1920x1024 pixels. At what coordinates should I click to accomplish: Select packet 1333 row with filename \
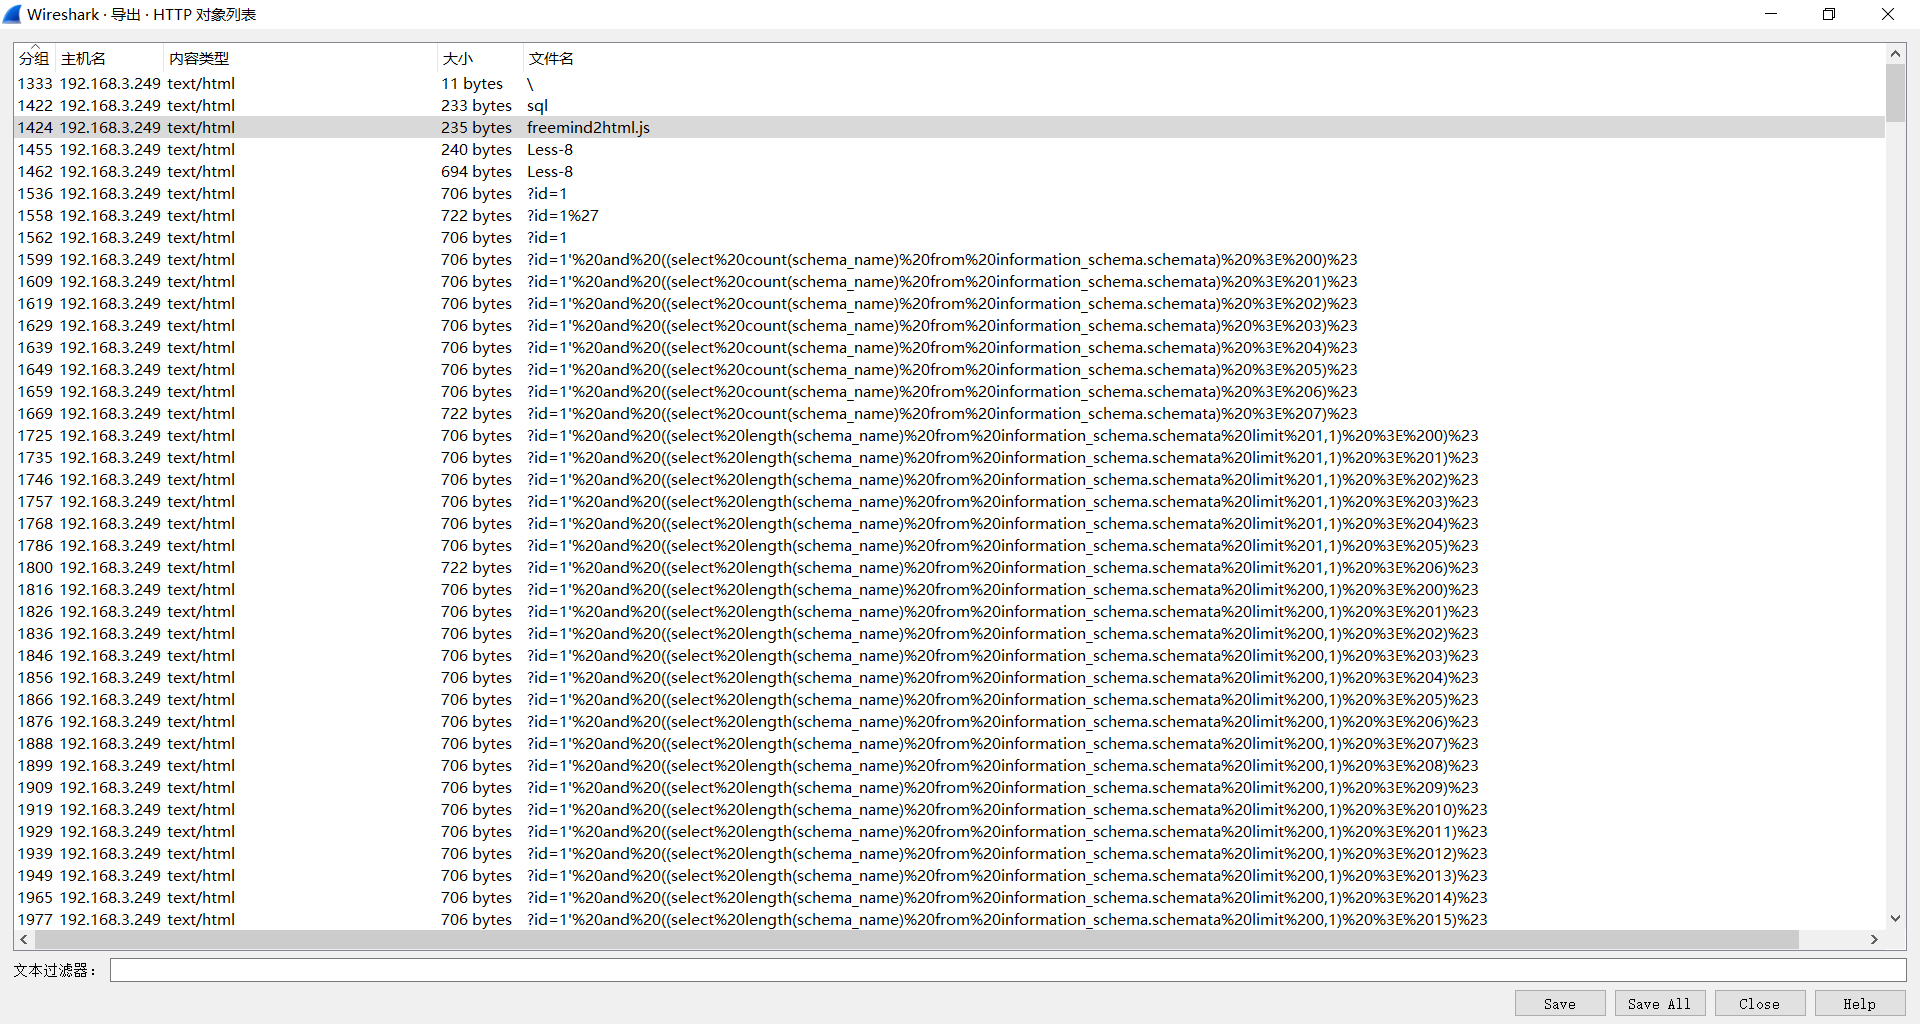point(949,83)
